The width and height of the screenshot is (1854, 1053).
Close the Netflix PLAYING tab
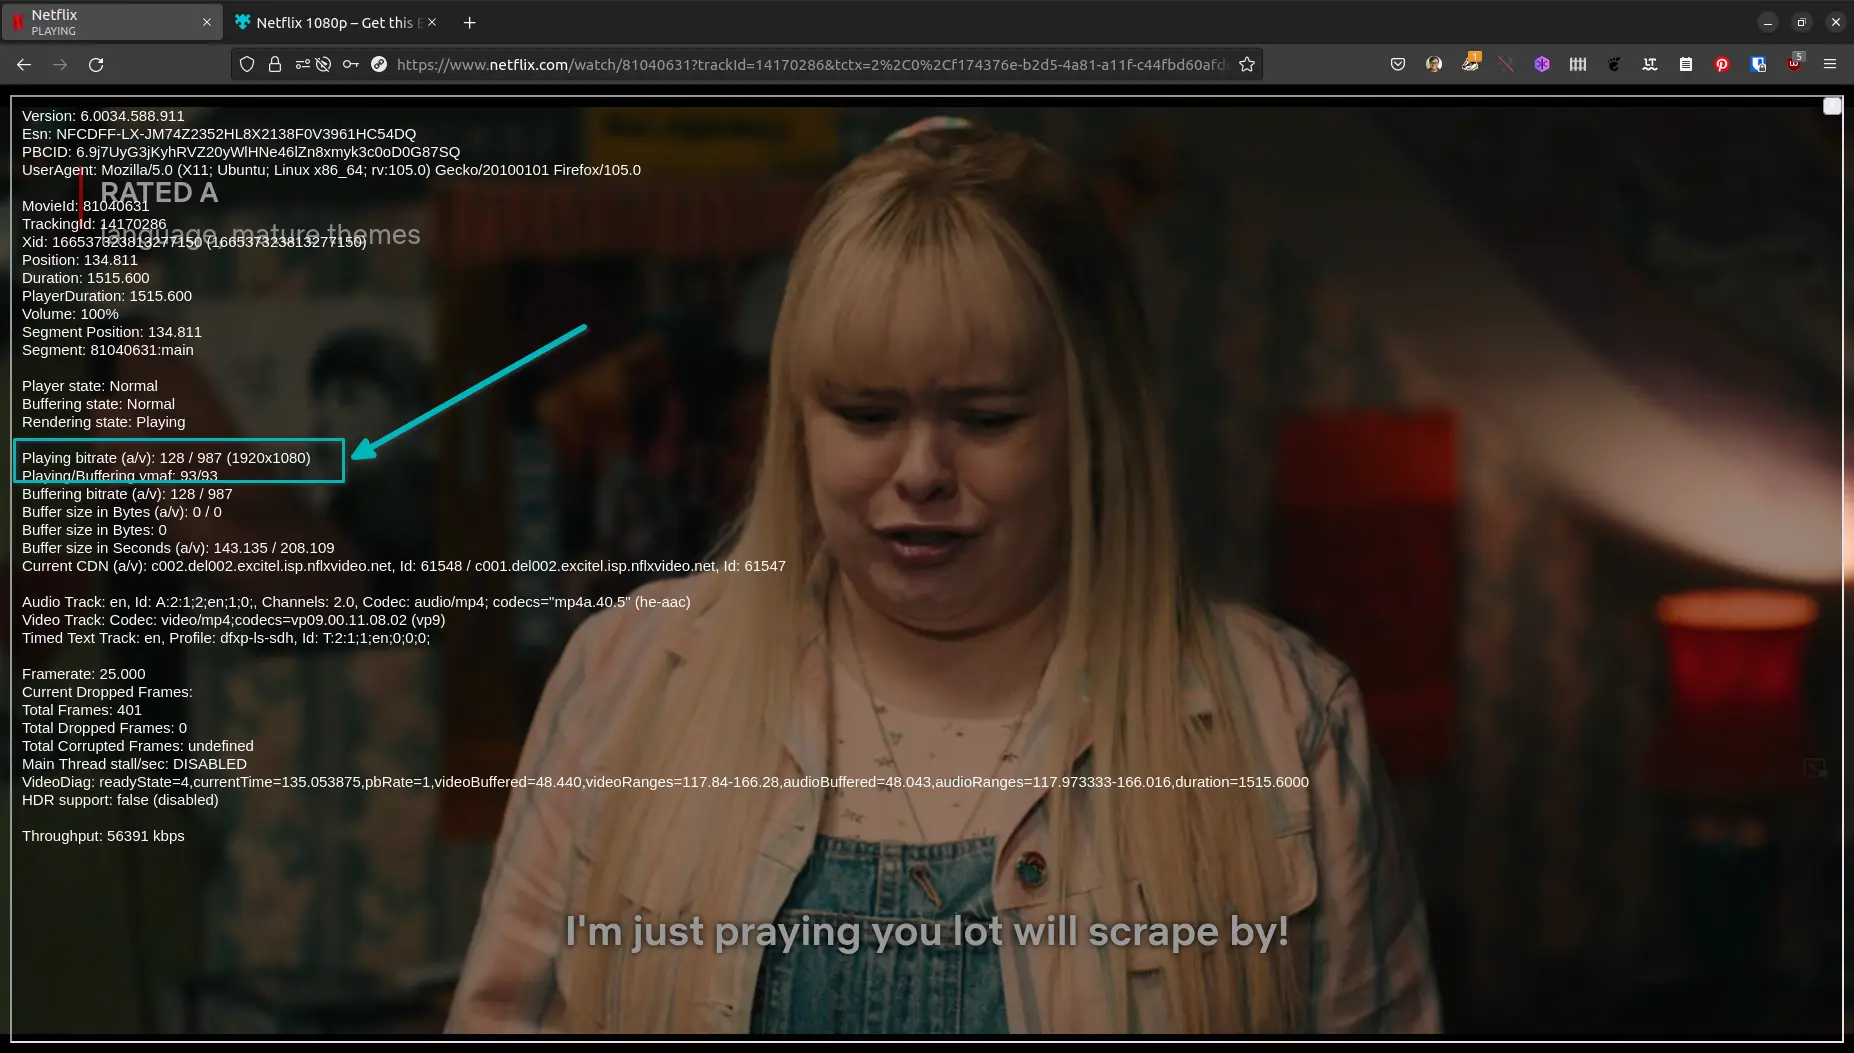click(x=207, y=22)
